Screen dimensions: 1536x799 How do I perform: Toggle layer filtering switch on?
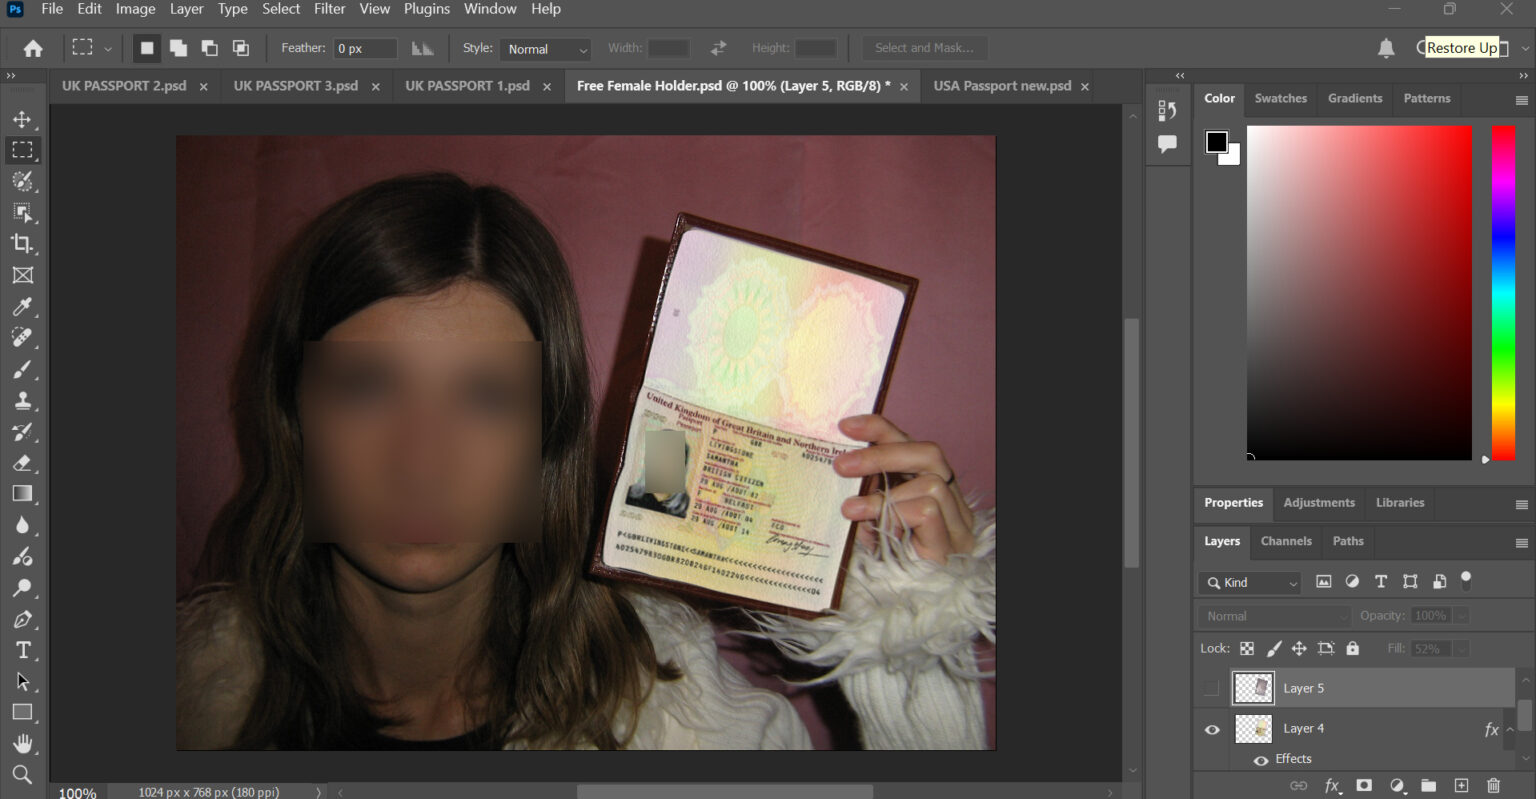point(1466,579)
